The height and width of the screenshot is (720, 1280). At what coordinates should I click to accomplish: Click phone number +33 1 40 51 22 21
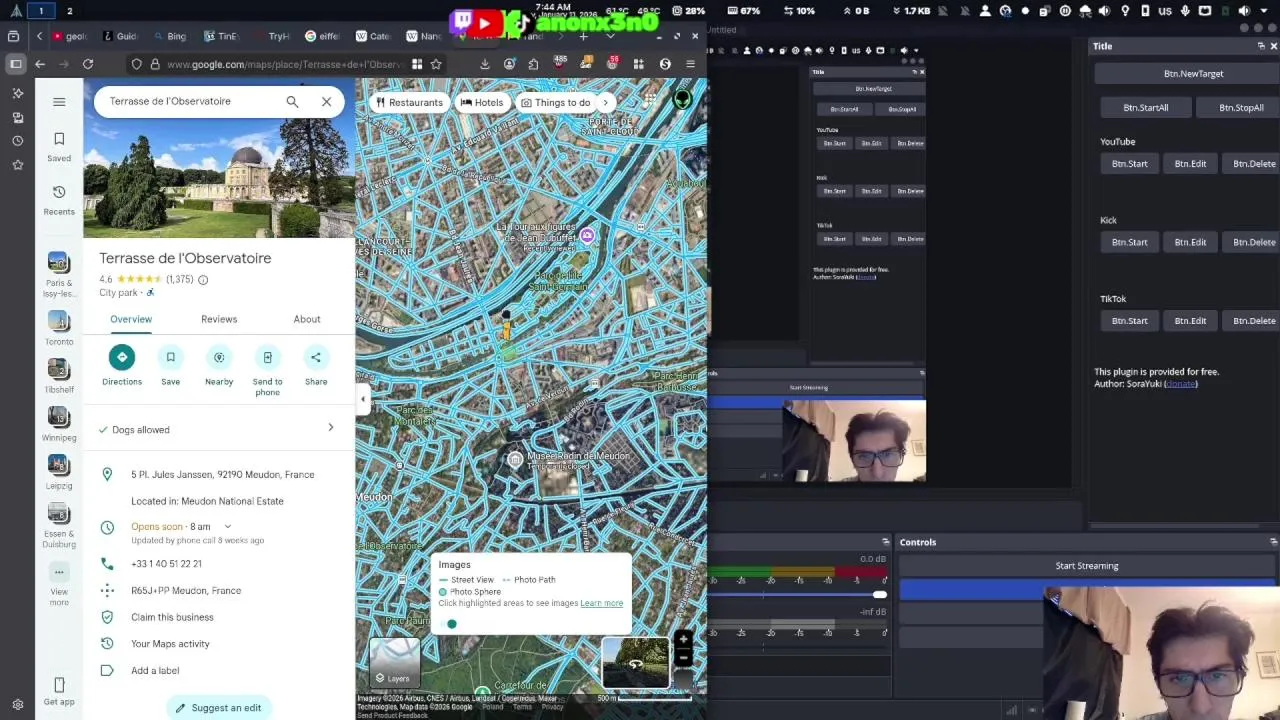click(166, 564)
